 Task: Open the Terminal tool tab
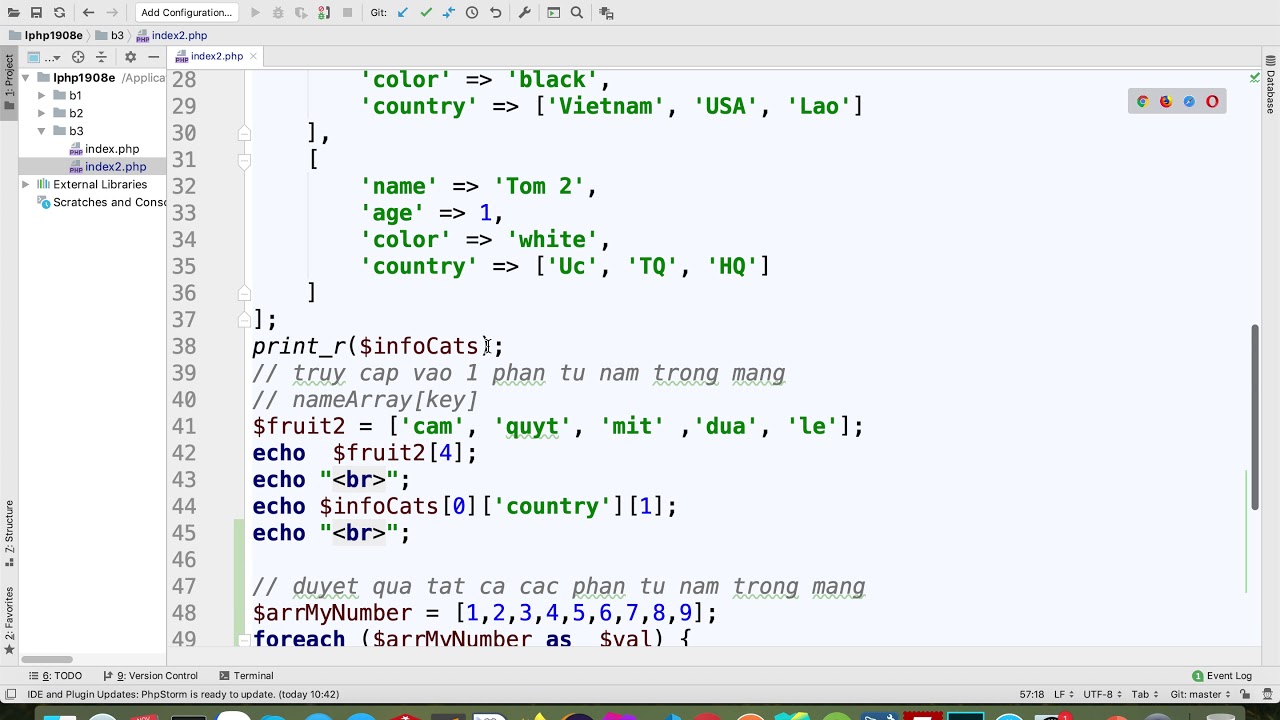pos(246,676)
